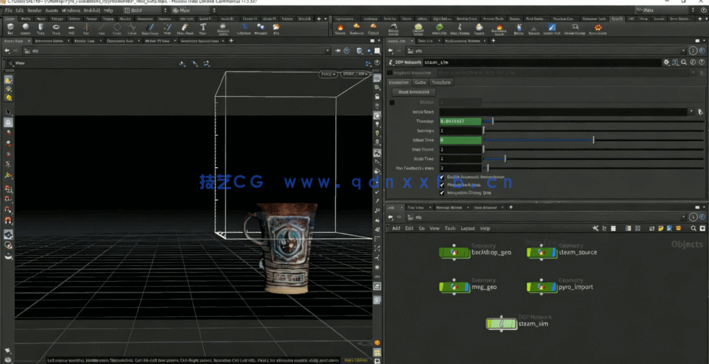
Task: Adjust the Scale Time slider
Action: (594, 159)
